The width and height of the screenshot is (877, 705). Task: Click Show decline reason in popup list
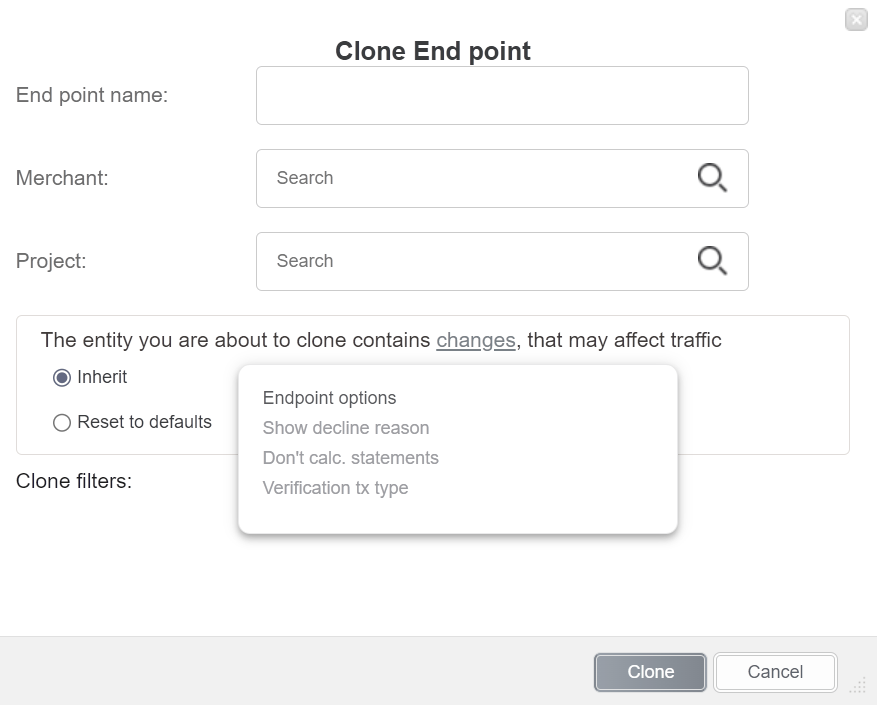tap(346, 428)
